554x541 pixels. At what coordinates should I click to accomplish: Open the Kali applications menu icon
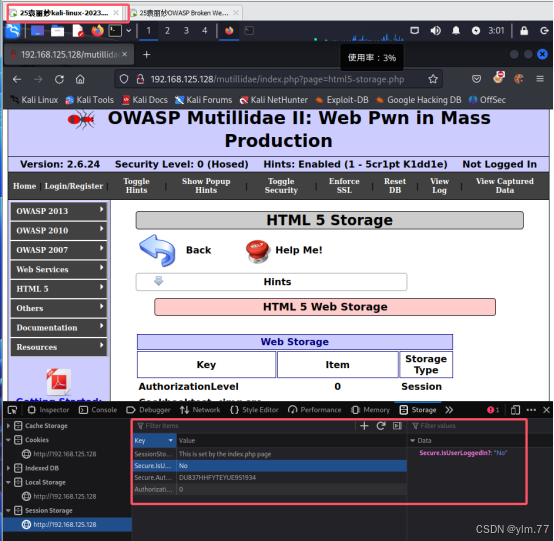tap(13, 31)
